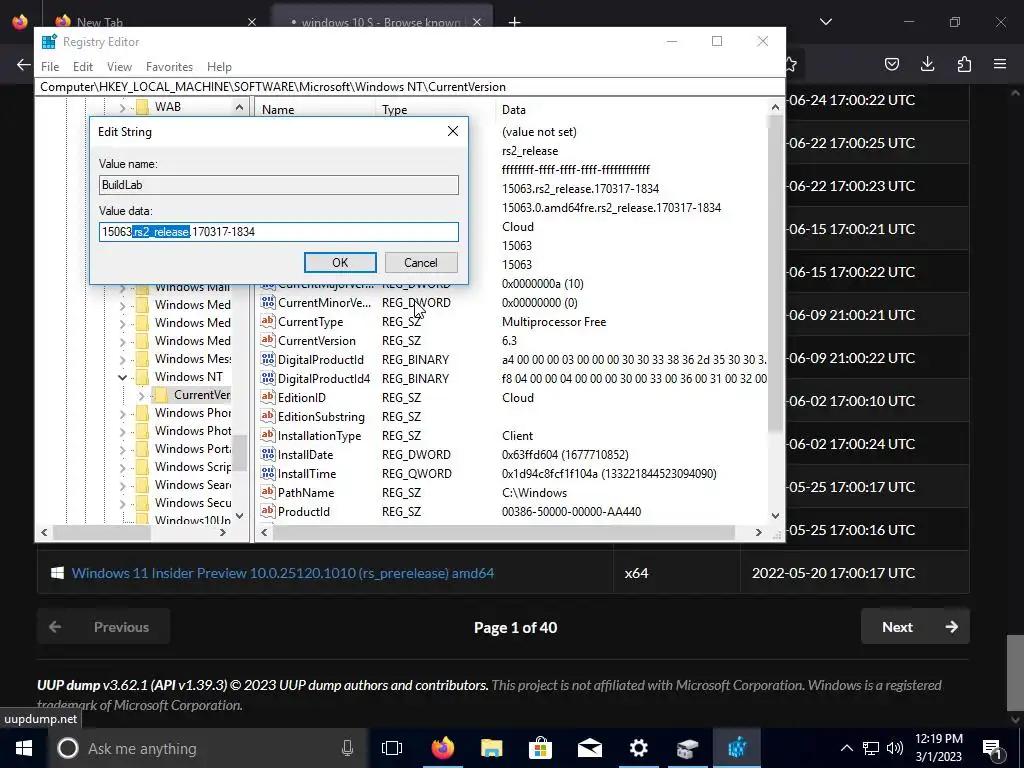Expand the Windows Porta tree node
The height and width of the screenshot is (768, 1024).
(x=122, y=449)
